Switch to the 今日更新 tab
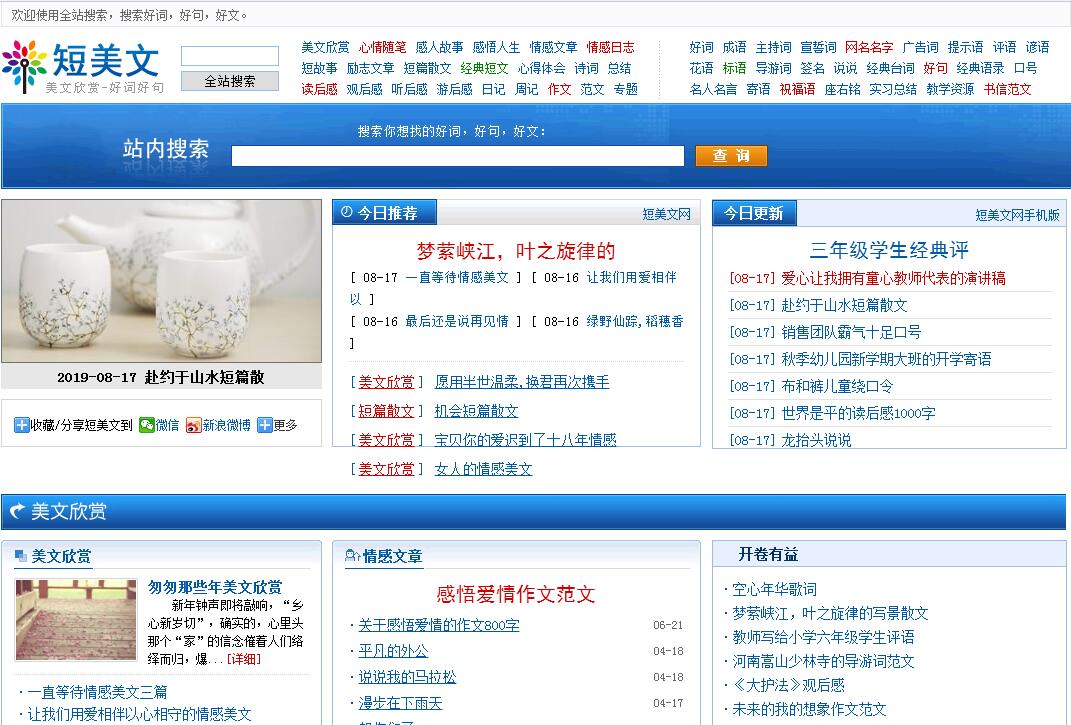1071x725 pixels. coord(754,213)
